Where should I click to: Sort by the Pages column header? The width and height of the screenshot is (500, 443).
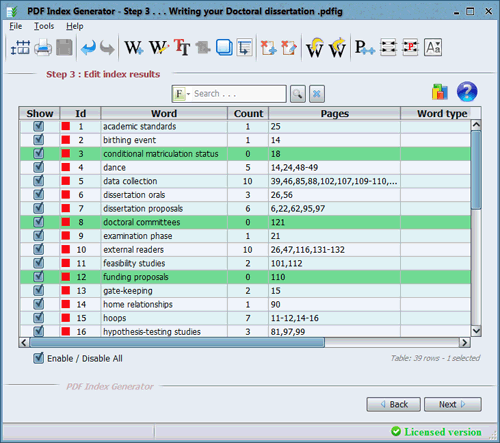point(335,113)
